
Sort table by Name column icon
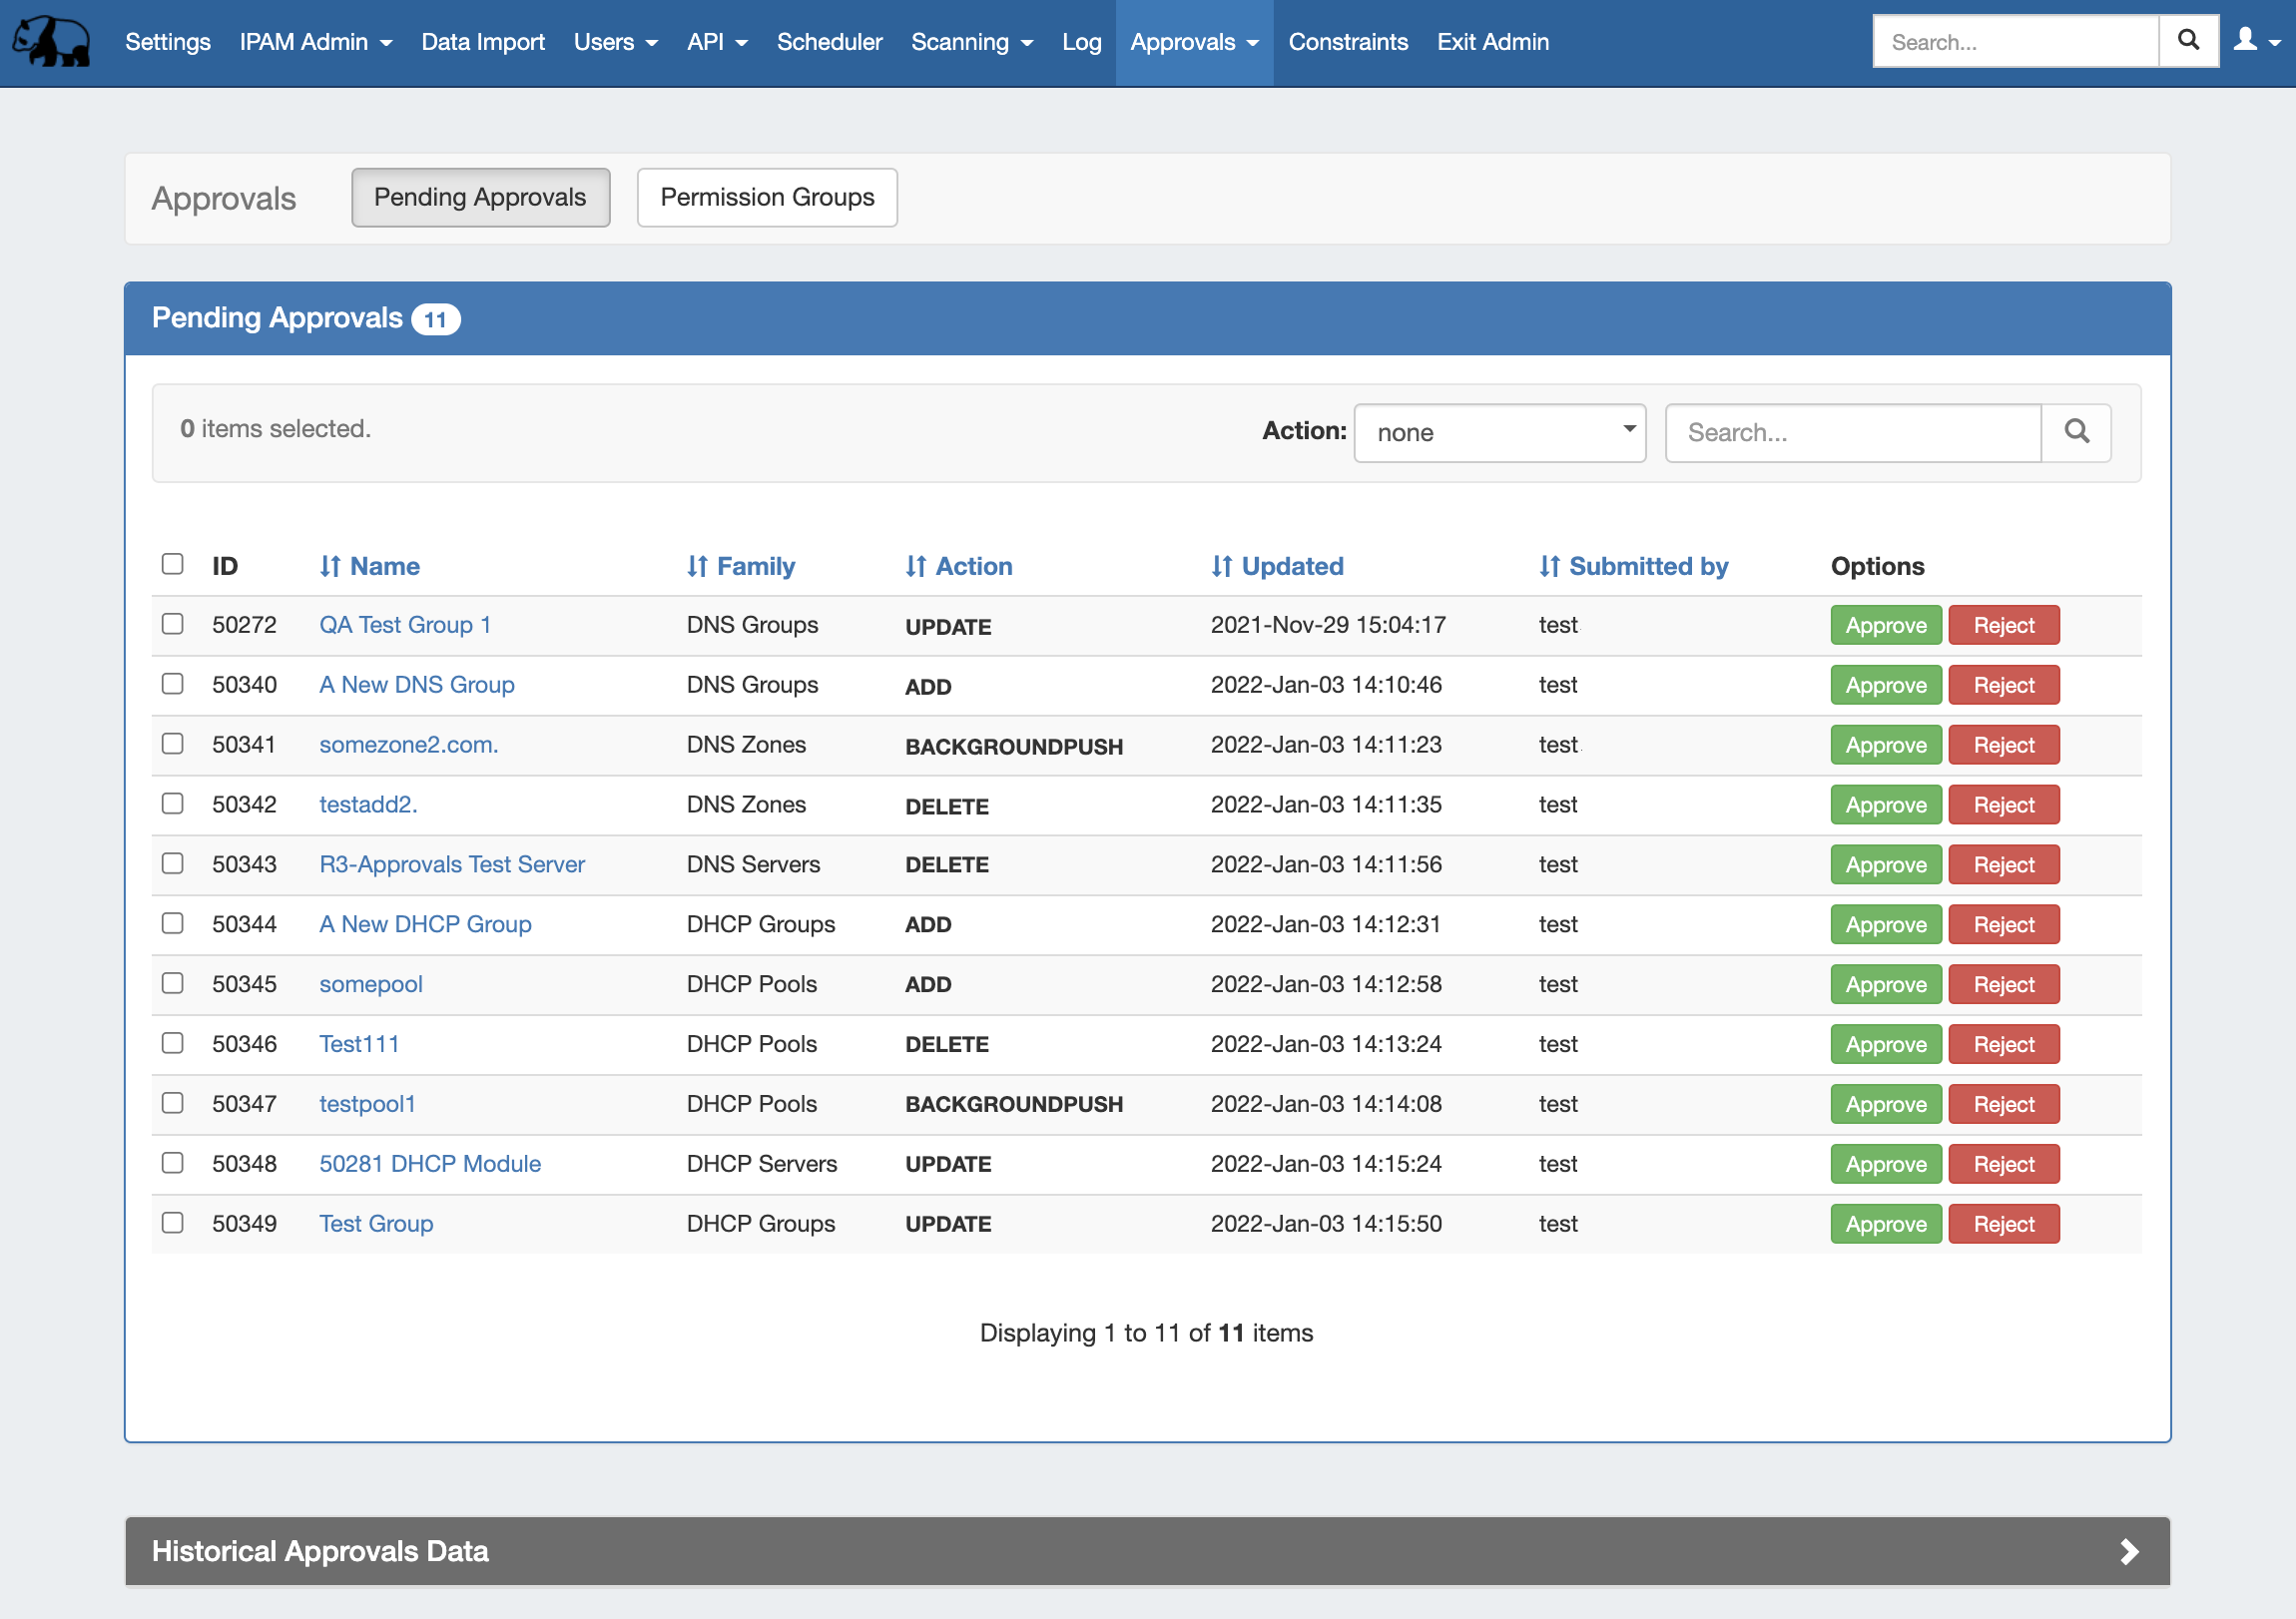coord(330,566)
